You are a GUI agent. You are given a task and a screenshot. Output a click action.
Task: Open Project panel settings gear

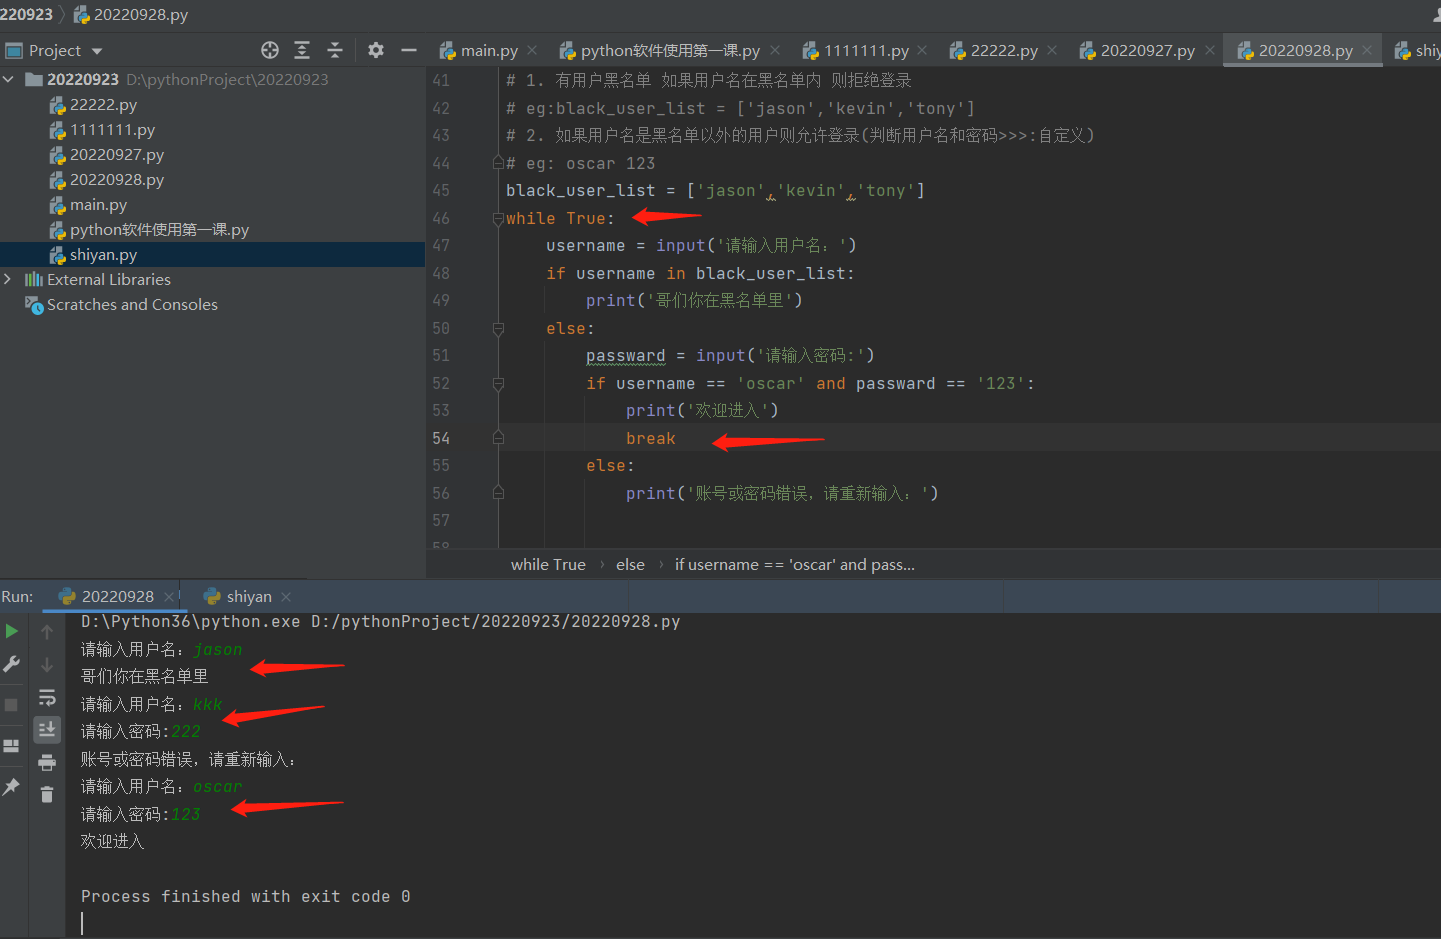coord(376,50)
